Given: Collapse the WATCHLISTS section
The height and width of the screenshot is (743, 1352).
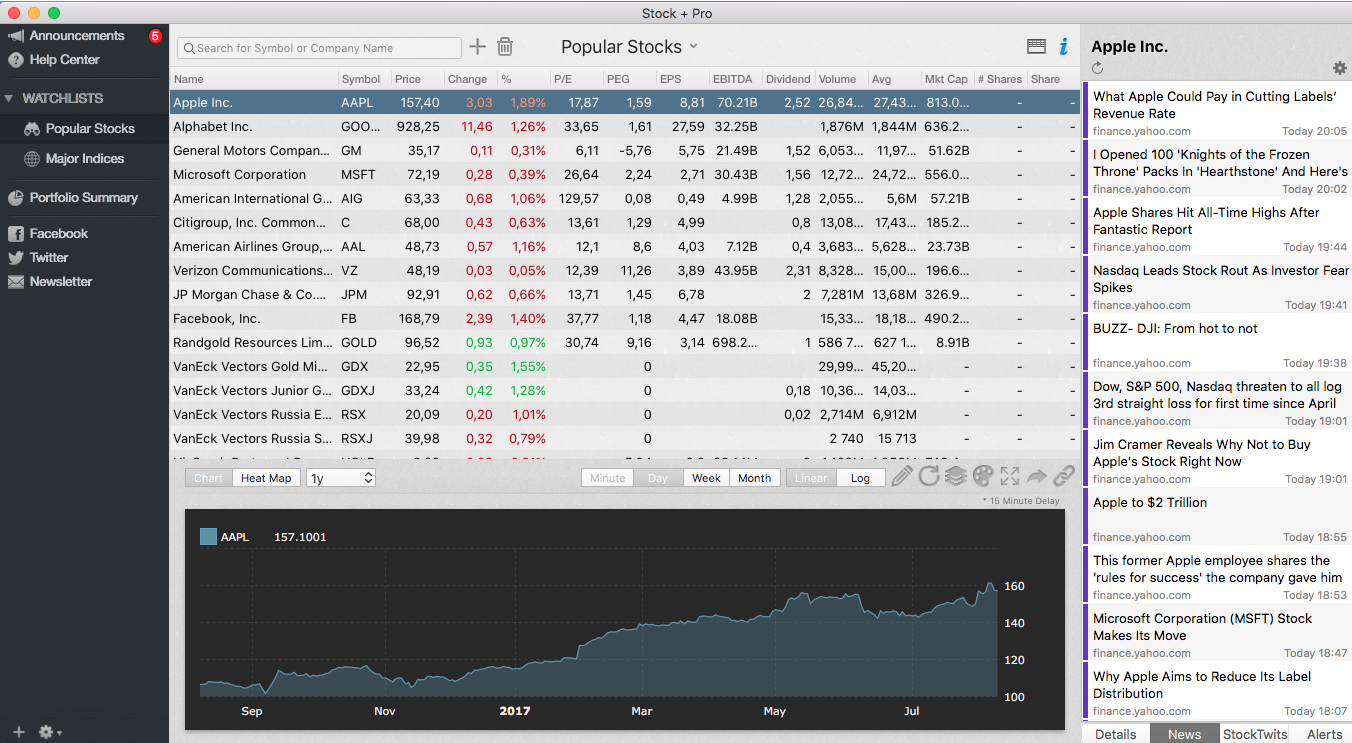Looking at the screenshot, I should pyautogui.click(x=10, y=99).
